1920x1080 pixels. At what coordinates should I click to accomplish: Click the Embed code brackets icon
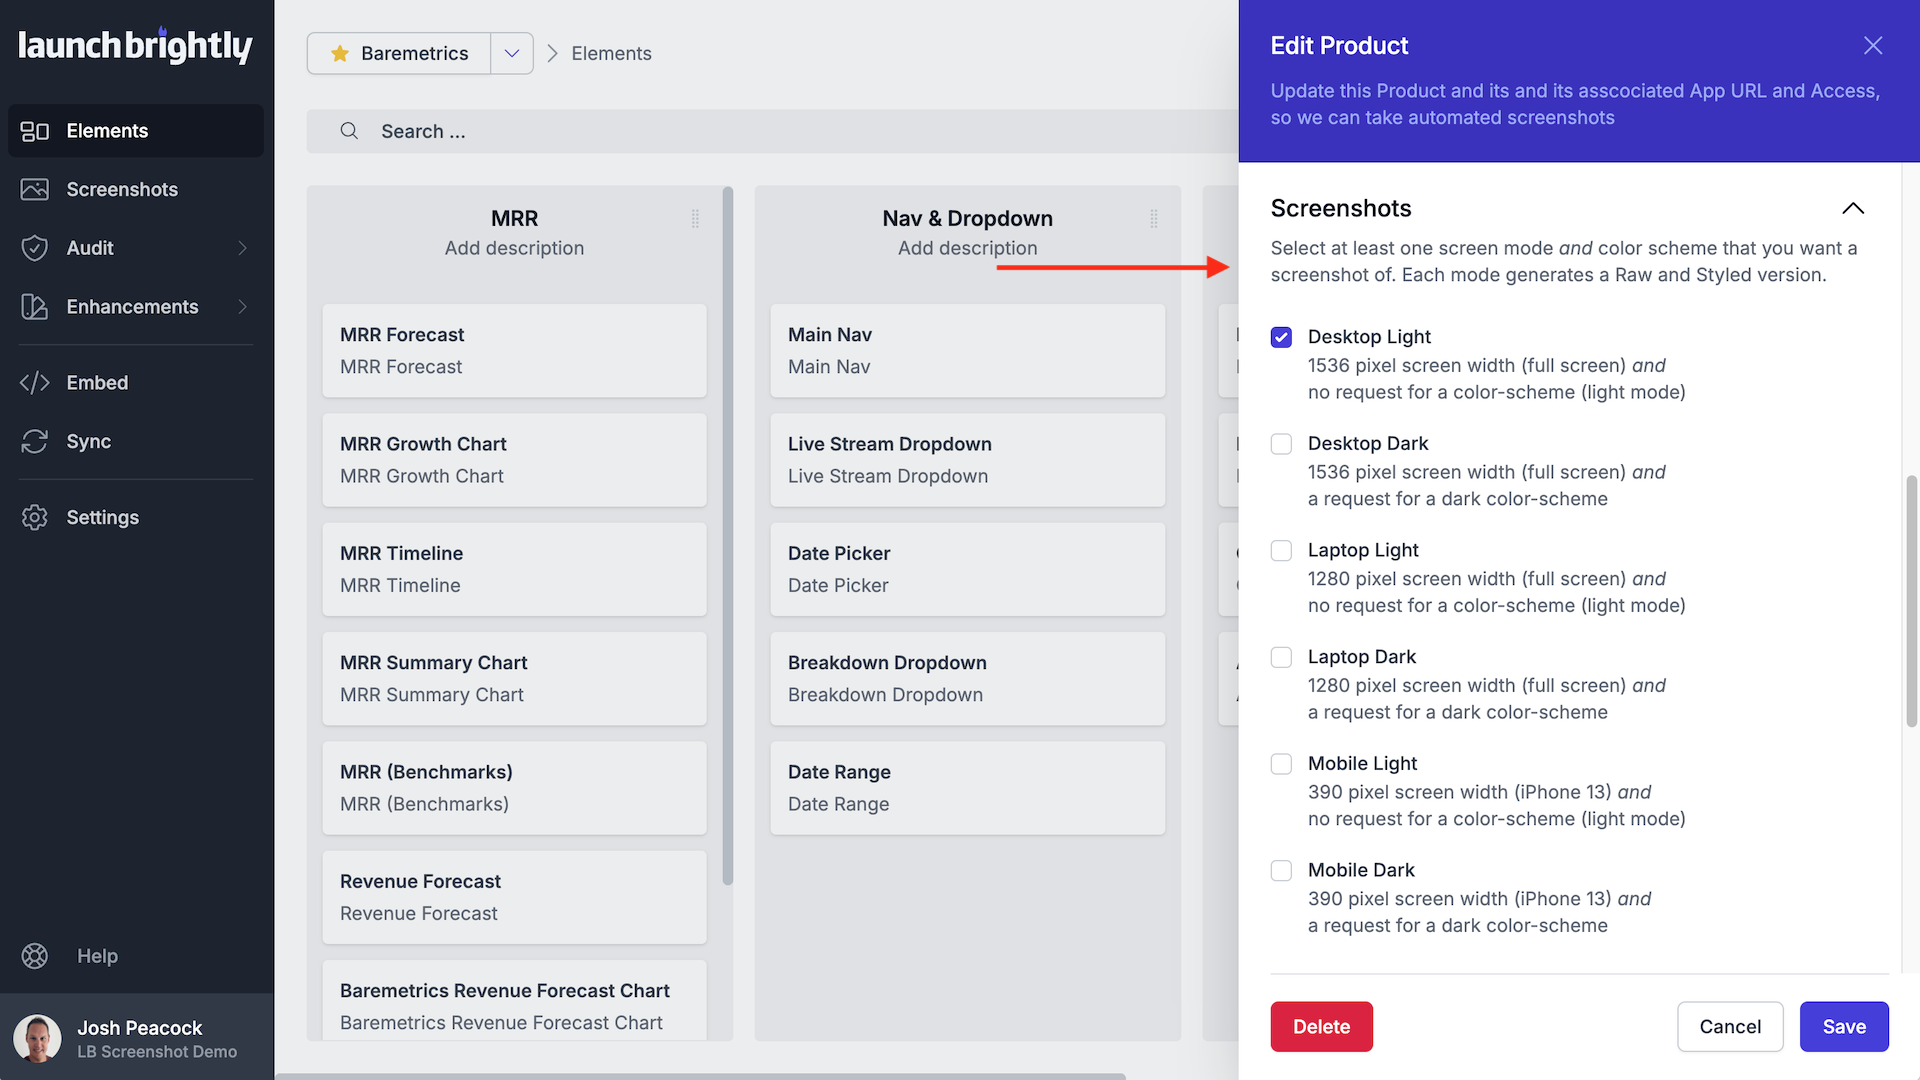35,383
